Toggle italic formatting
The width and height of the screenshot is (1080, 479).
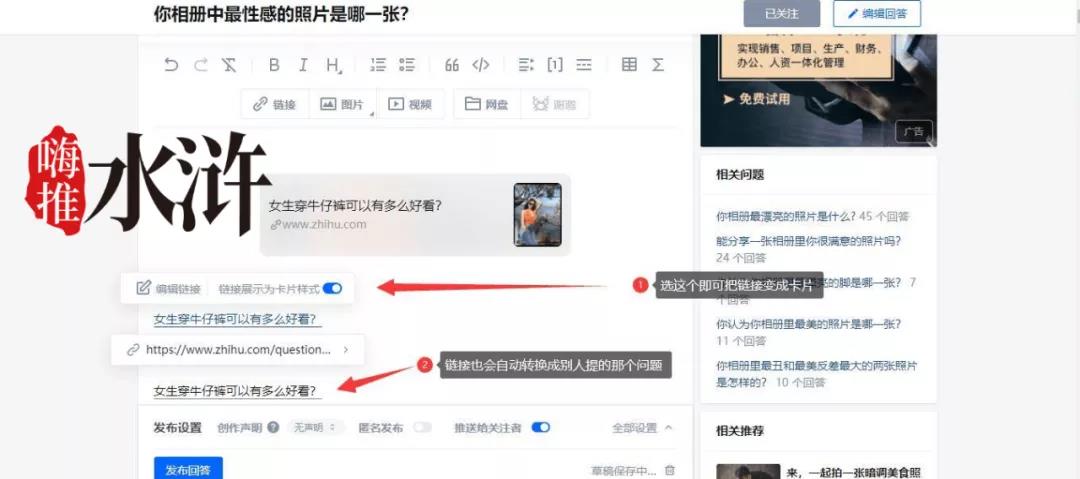[303, 65]
